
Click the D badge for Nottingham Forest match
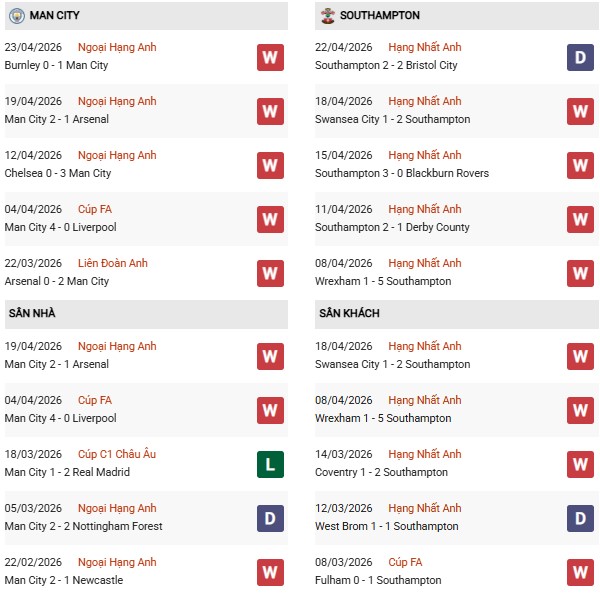[x=270, y=518]
